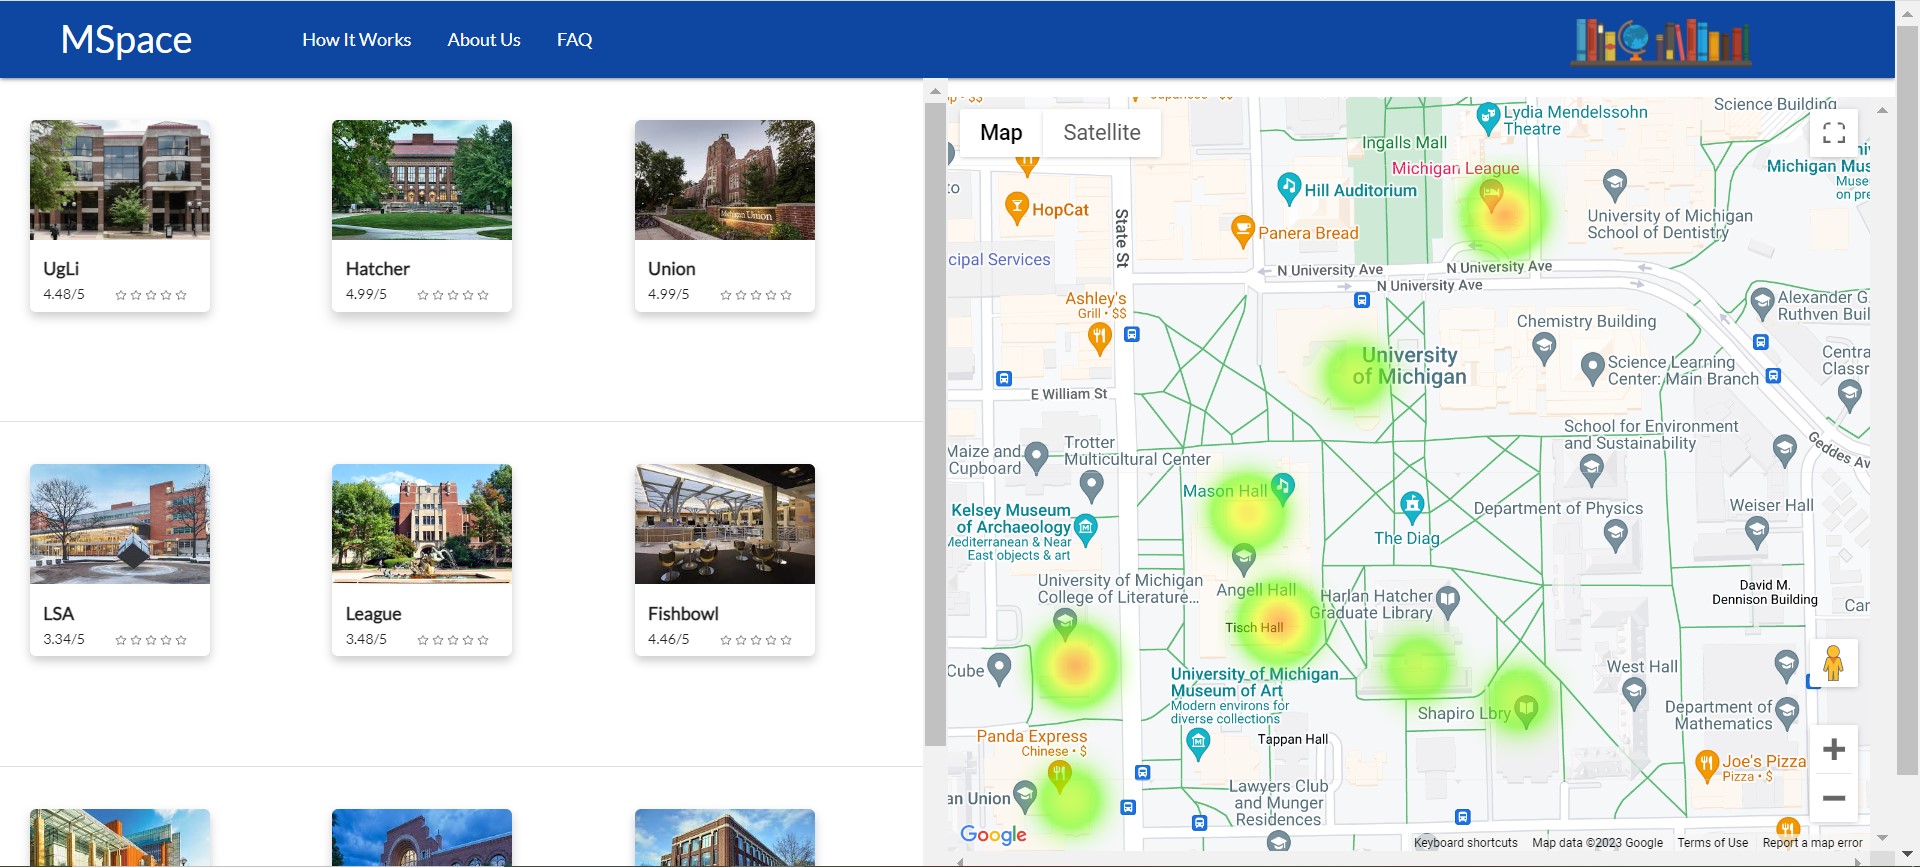Image resolution: width=1920 pixels, height=867 pixels.
Task: Click the Fishbowl card title
Action: (683, 614)
